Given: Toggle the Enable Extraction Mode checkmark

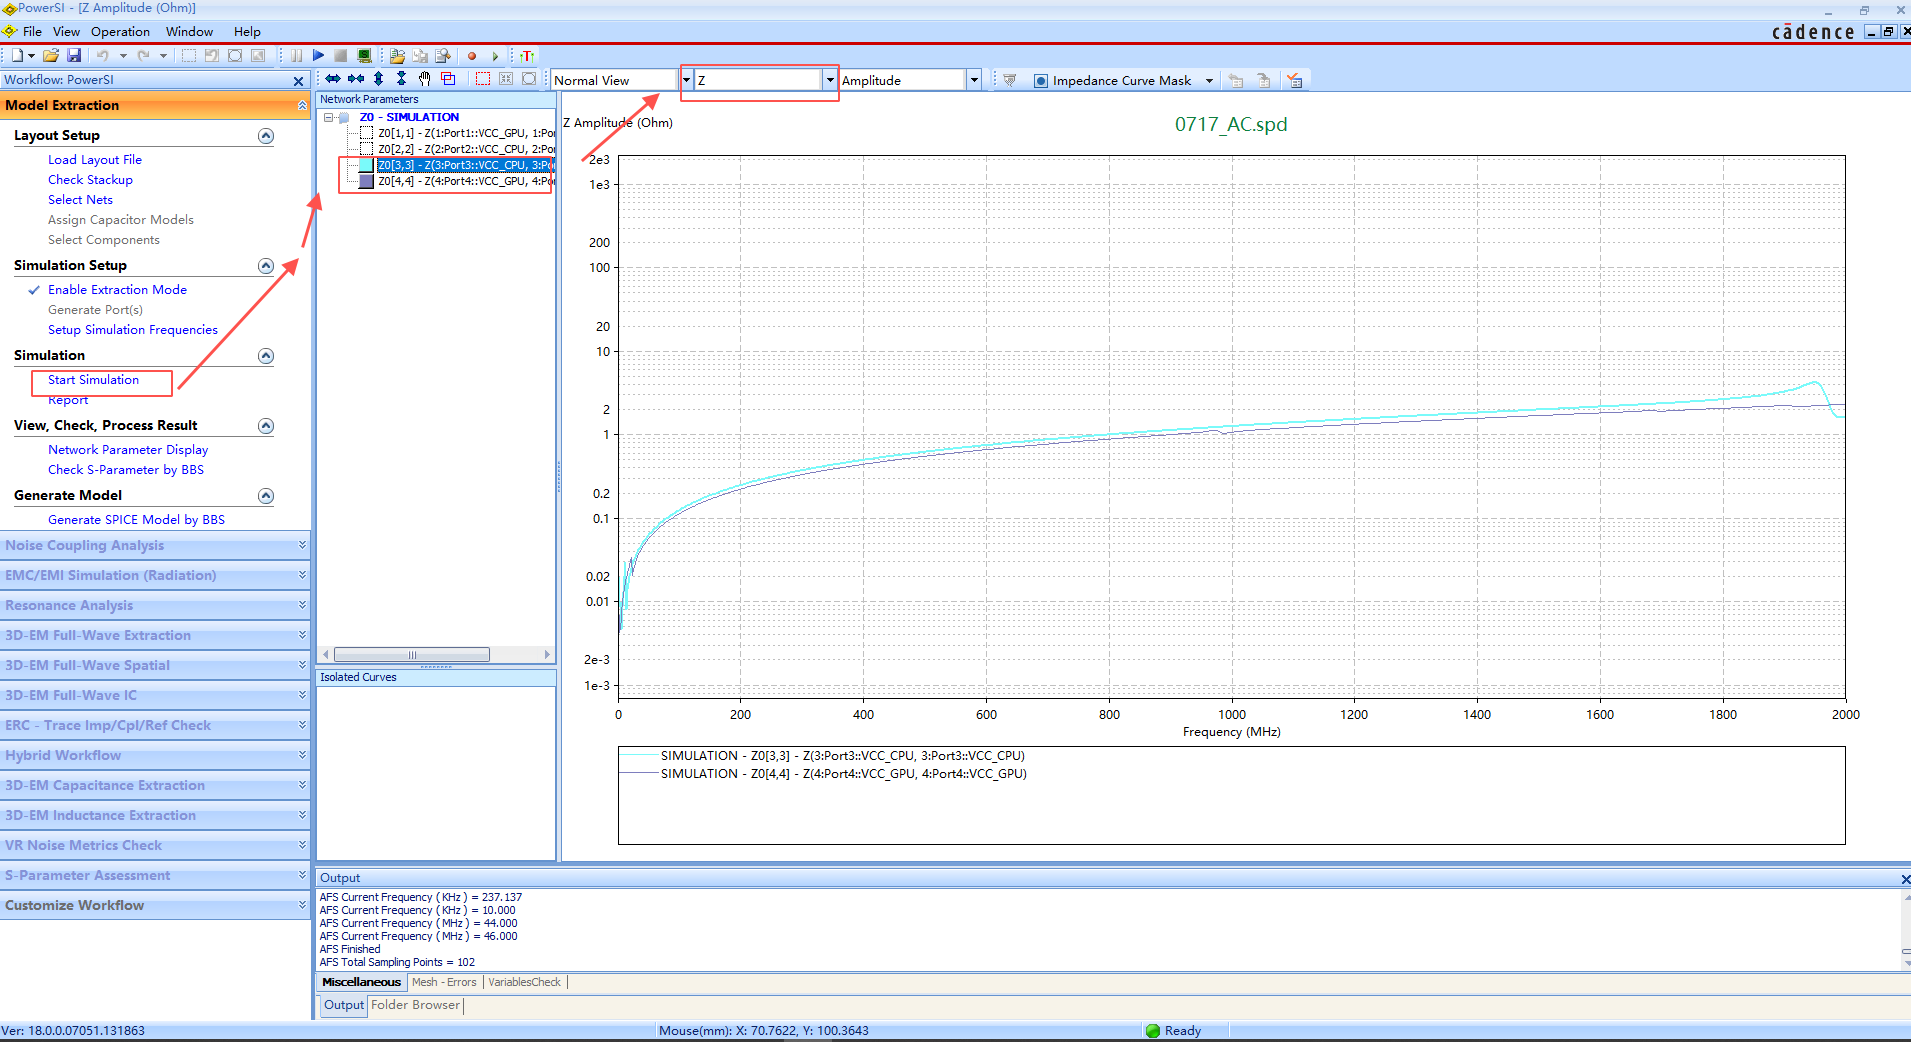Looking at the screenshot, I should pos(34,290).
